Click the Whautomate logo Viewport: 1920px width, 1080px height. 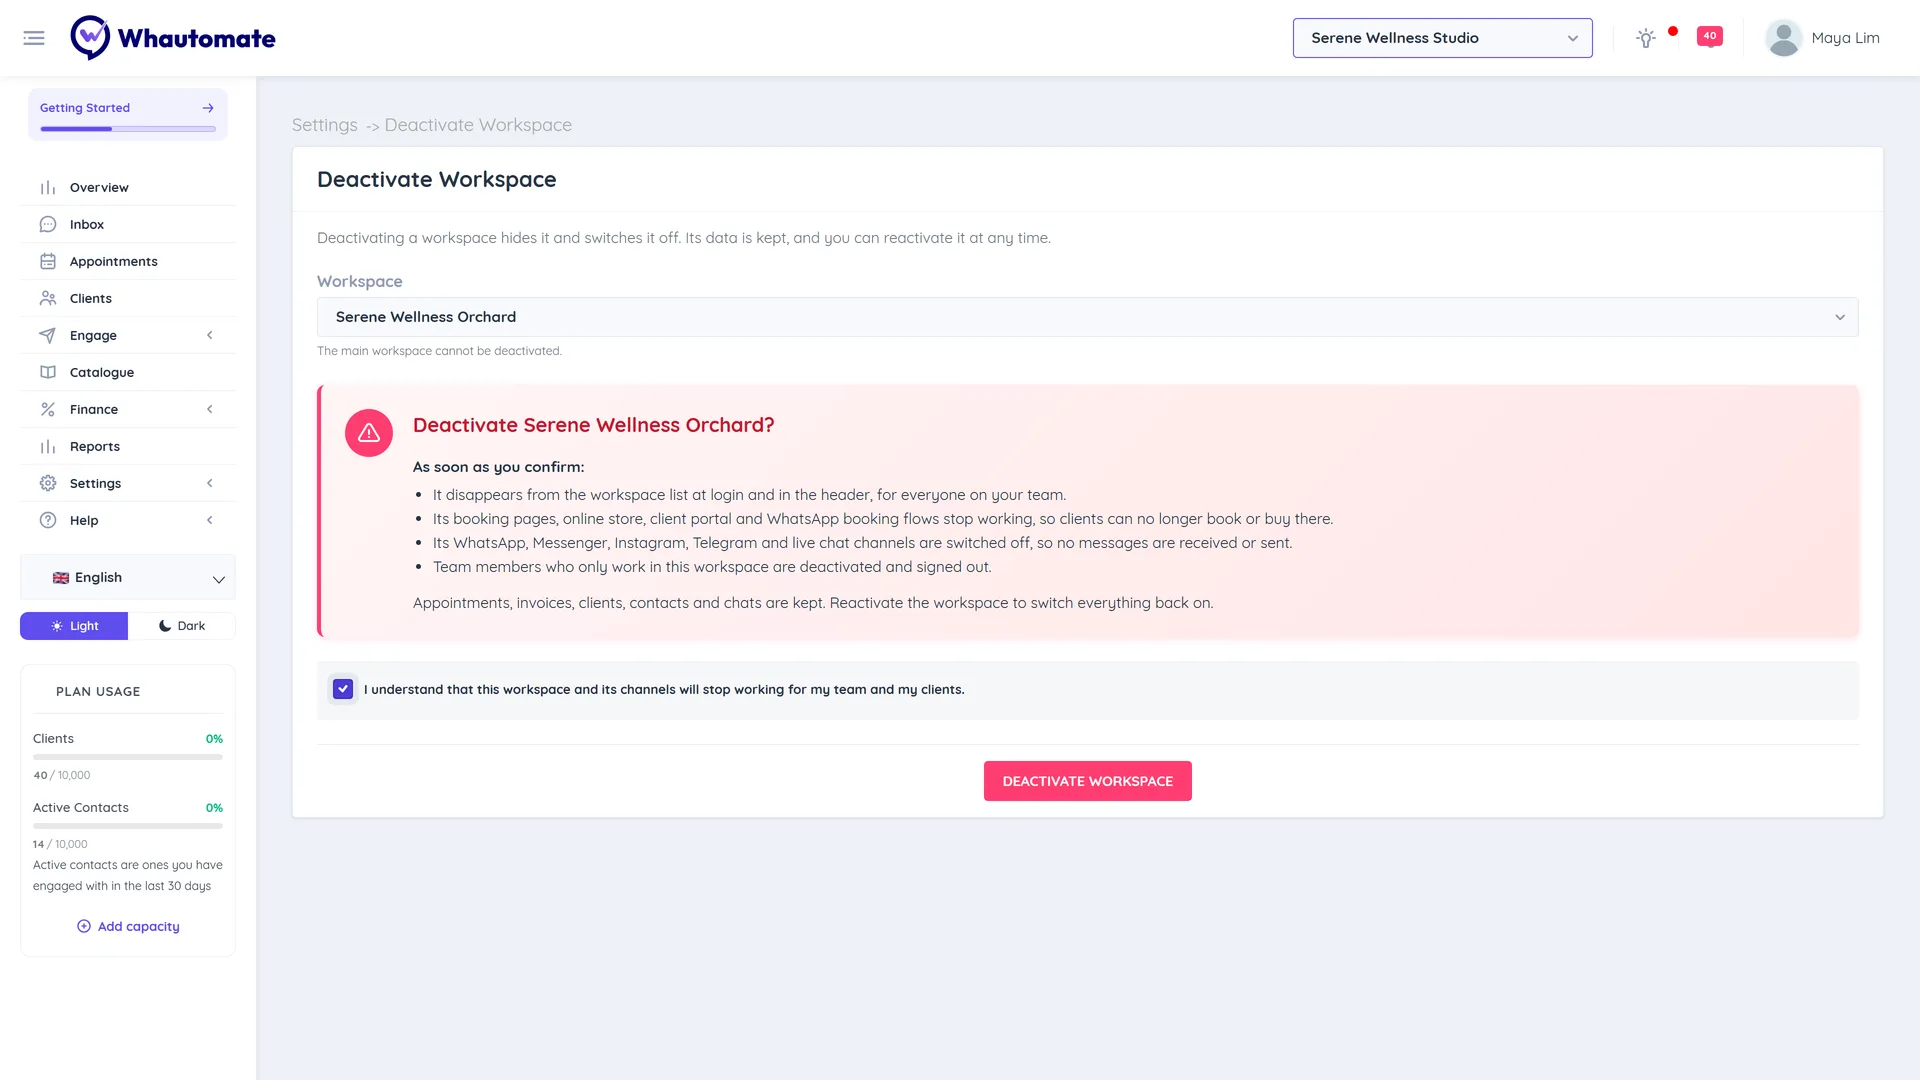click(x=173, y=38)
